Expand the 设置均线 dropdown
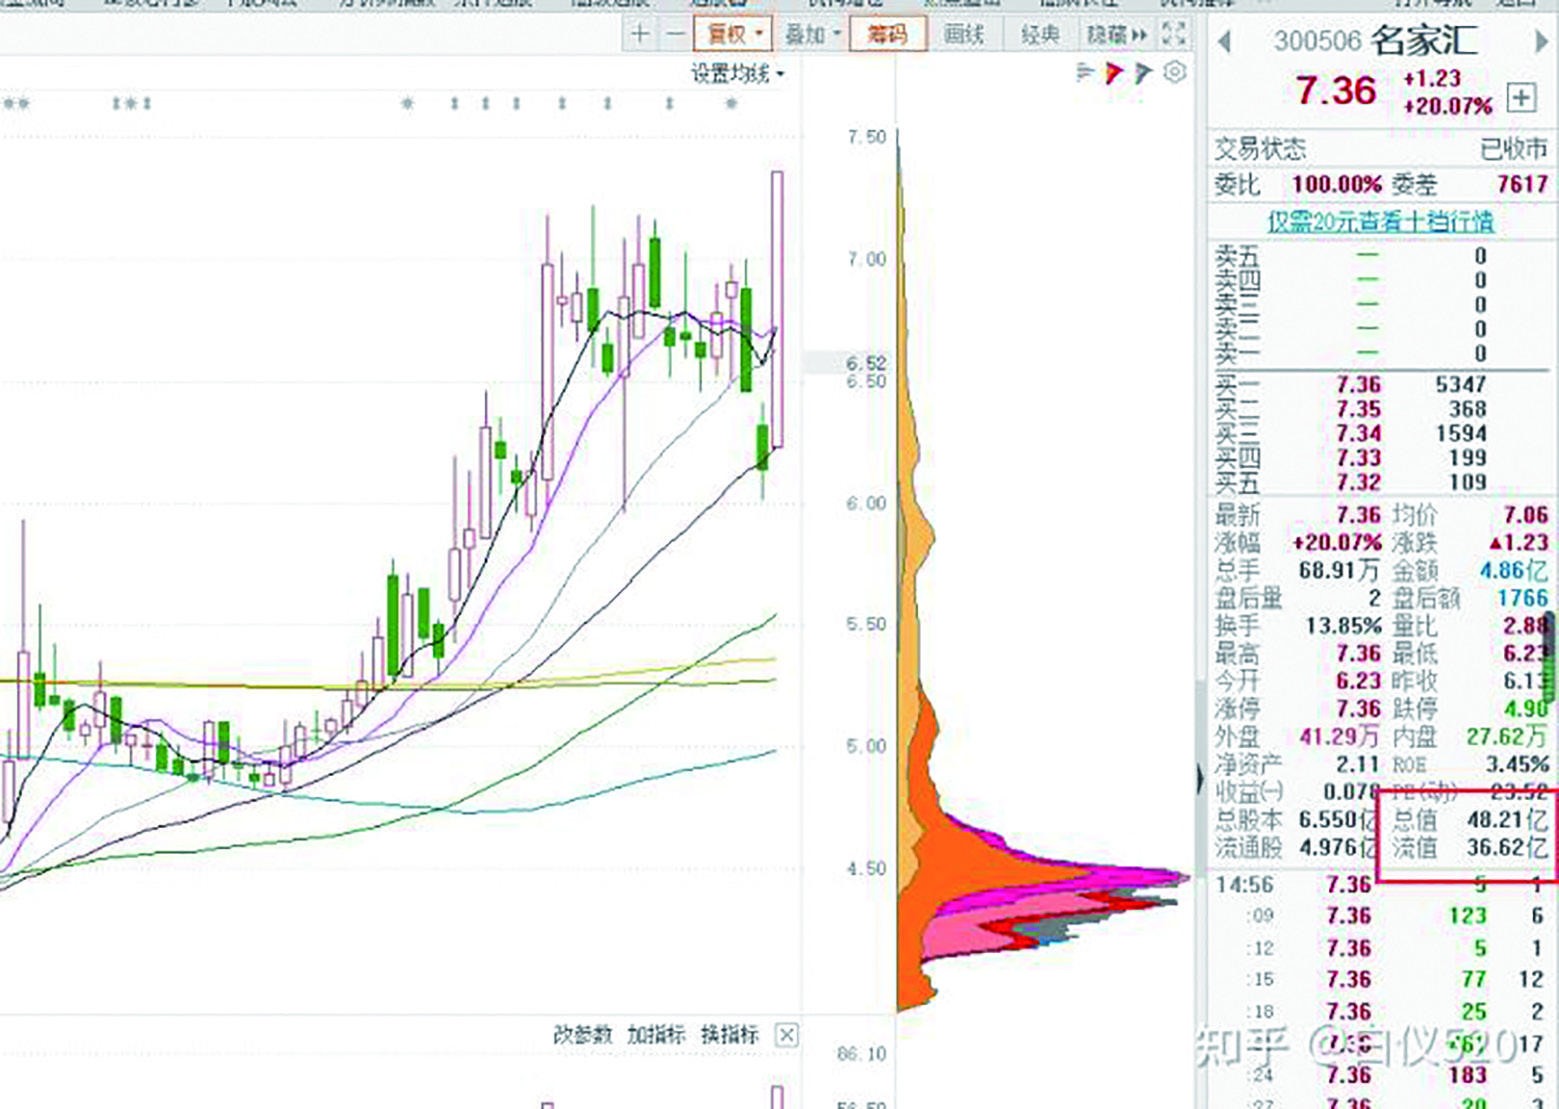The width and height of the screenshot is (1559, 1109). [737, 73]
